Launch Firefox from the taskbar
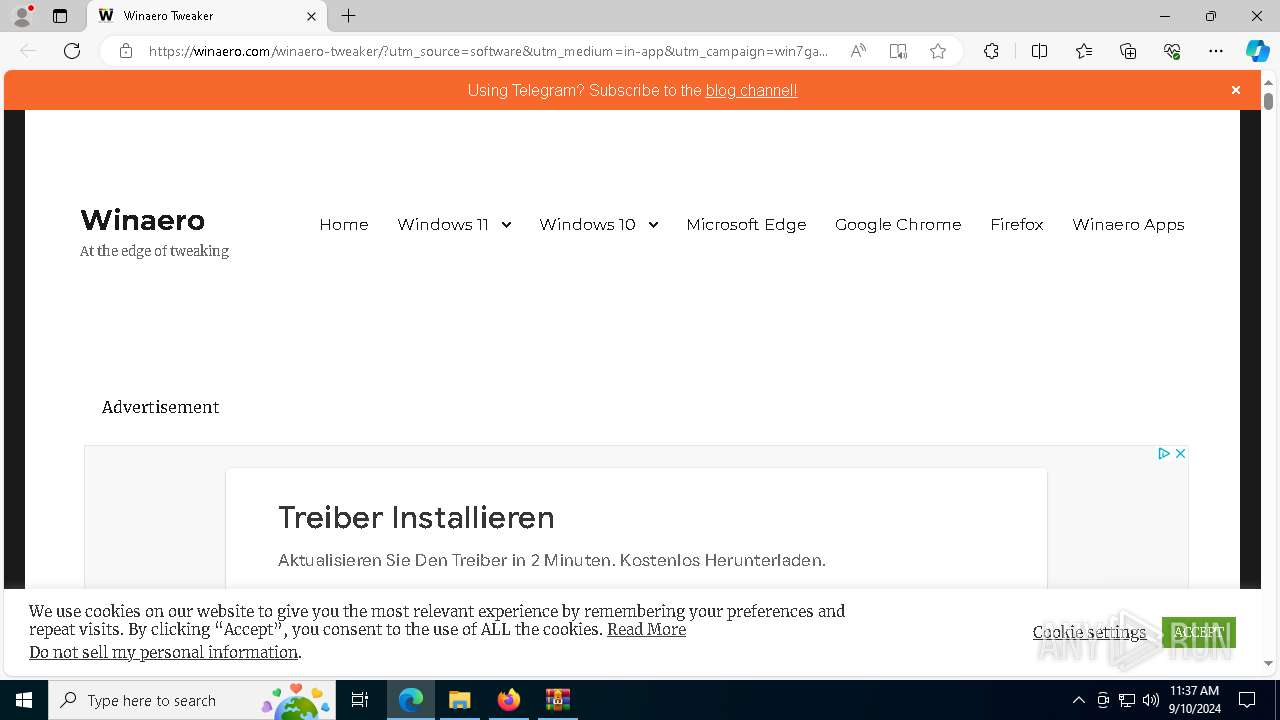 pyautogui.click(x=508, y=700)
